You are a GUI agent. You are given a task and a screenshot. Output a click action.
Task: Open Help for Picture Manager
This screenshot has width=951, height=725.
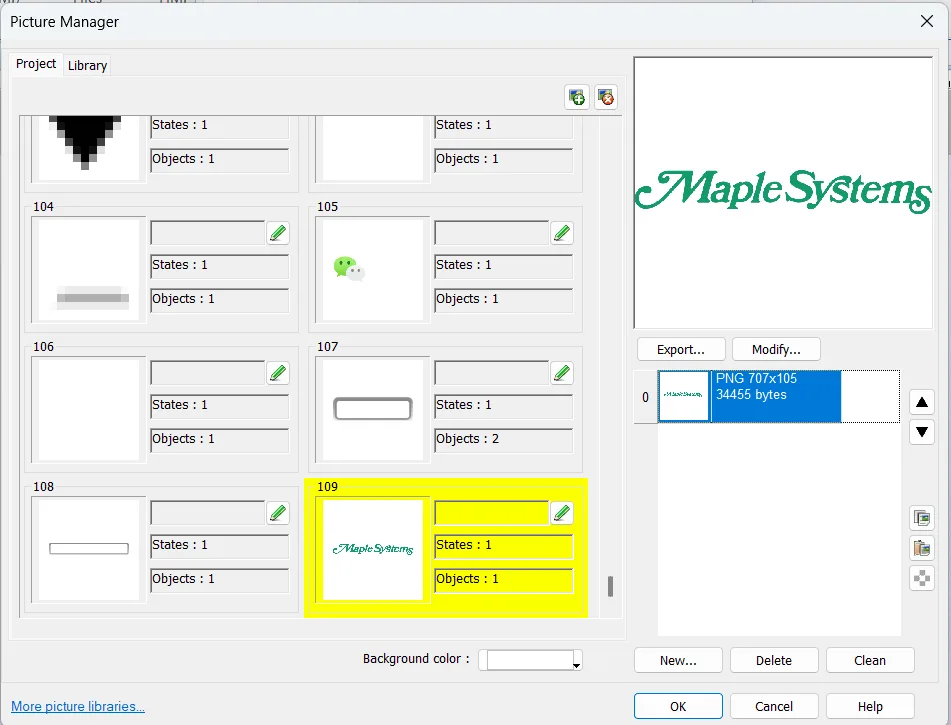click(x=870, y=706)
